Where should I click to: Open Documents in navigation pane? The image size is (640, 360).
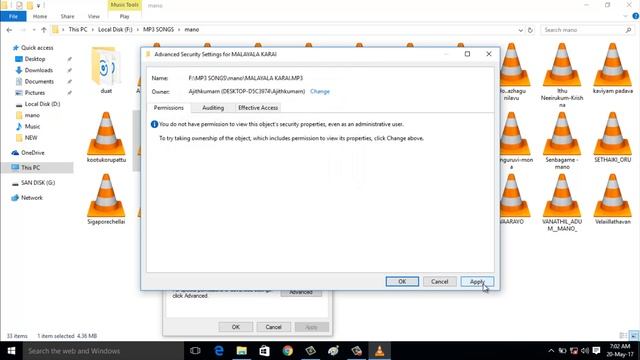click(x=39, y=82)
